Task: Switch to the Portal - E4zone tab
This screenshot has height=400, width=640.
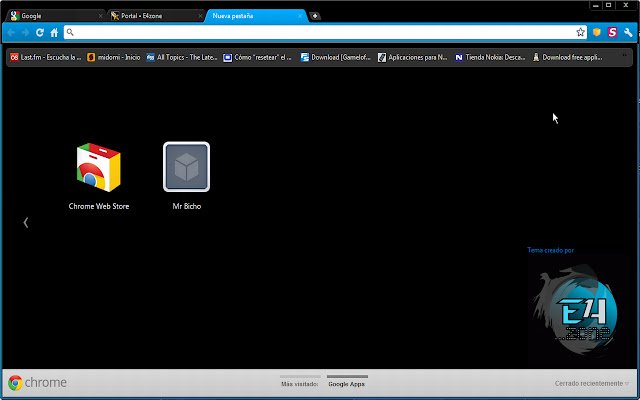Action: click(155, 16)
